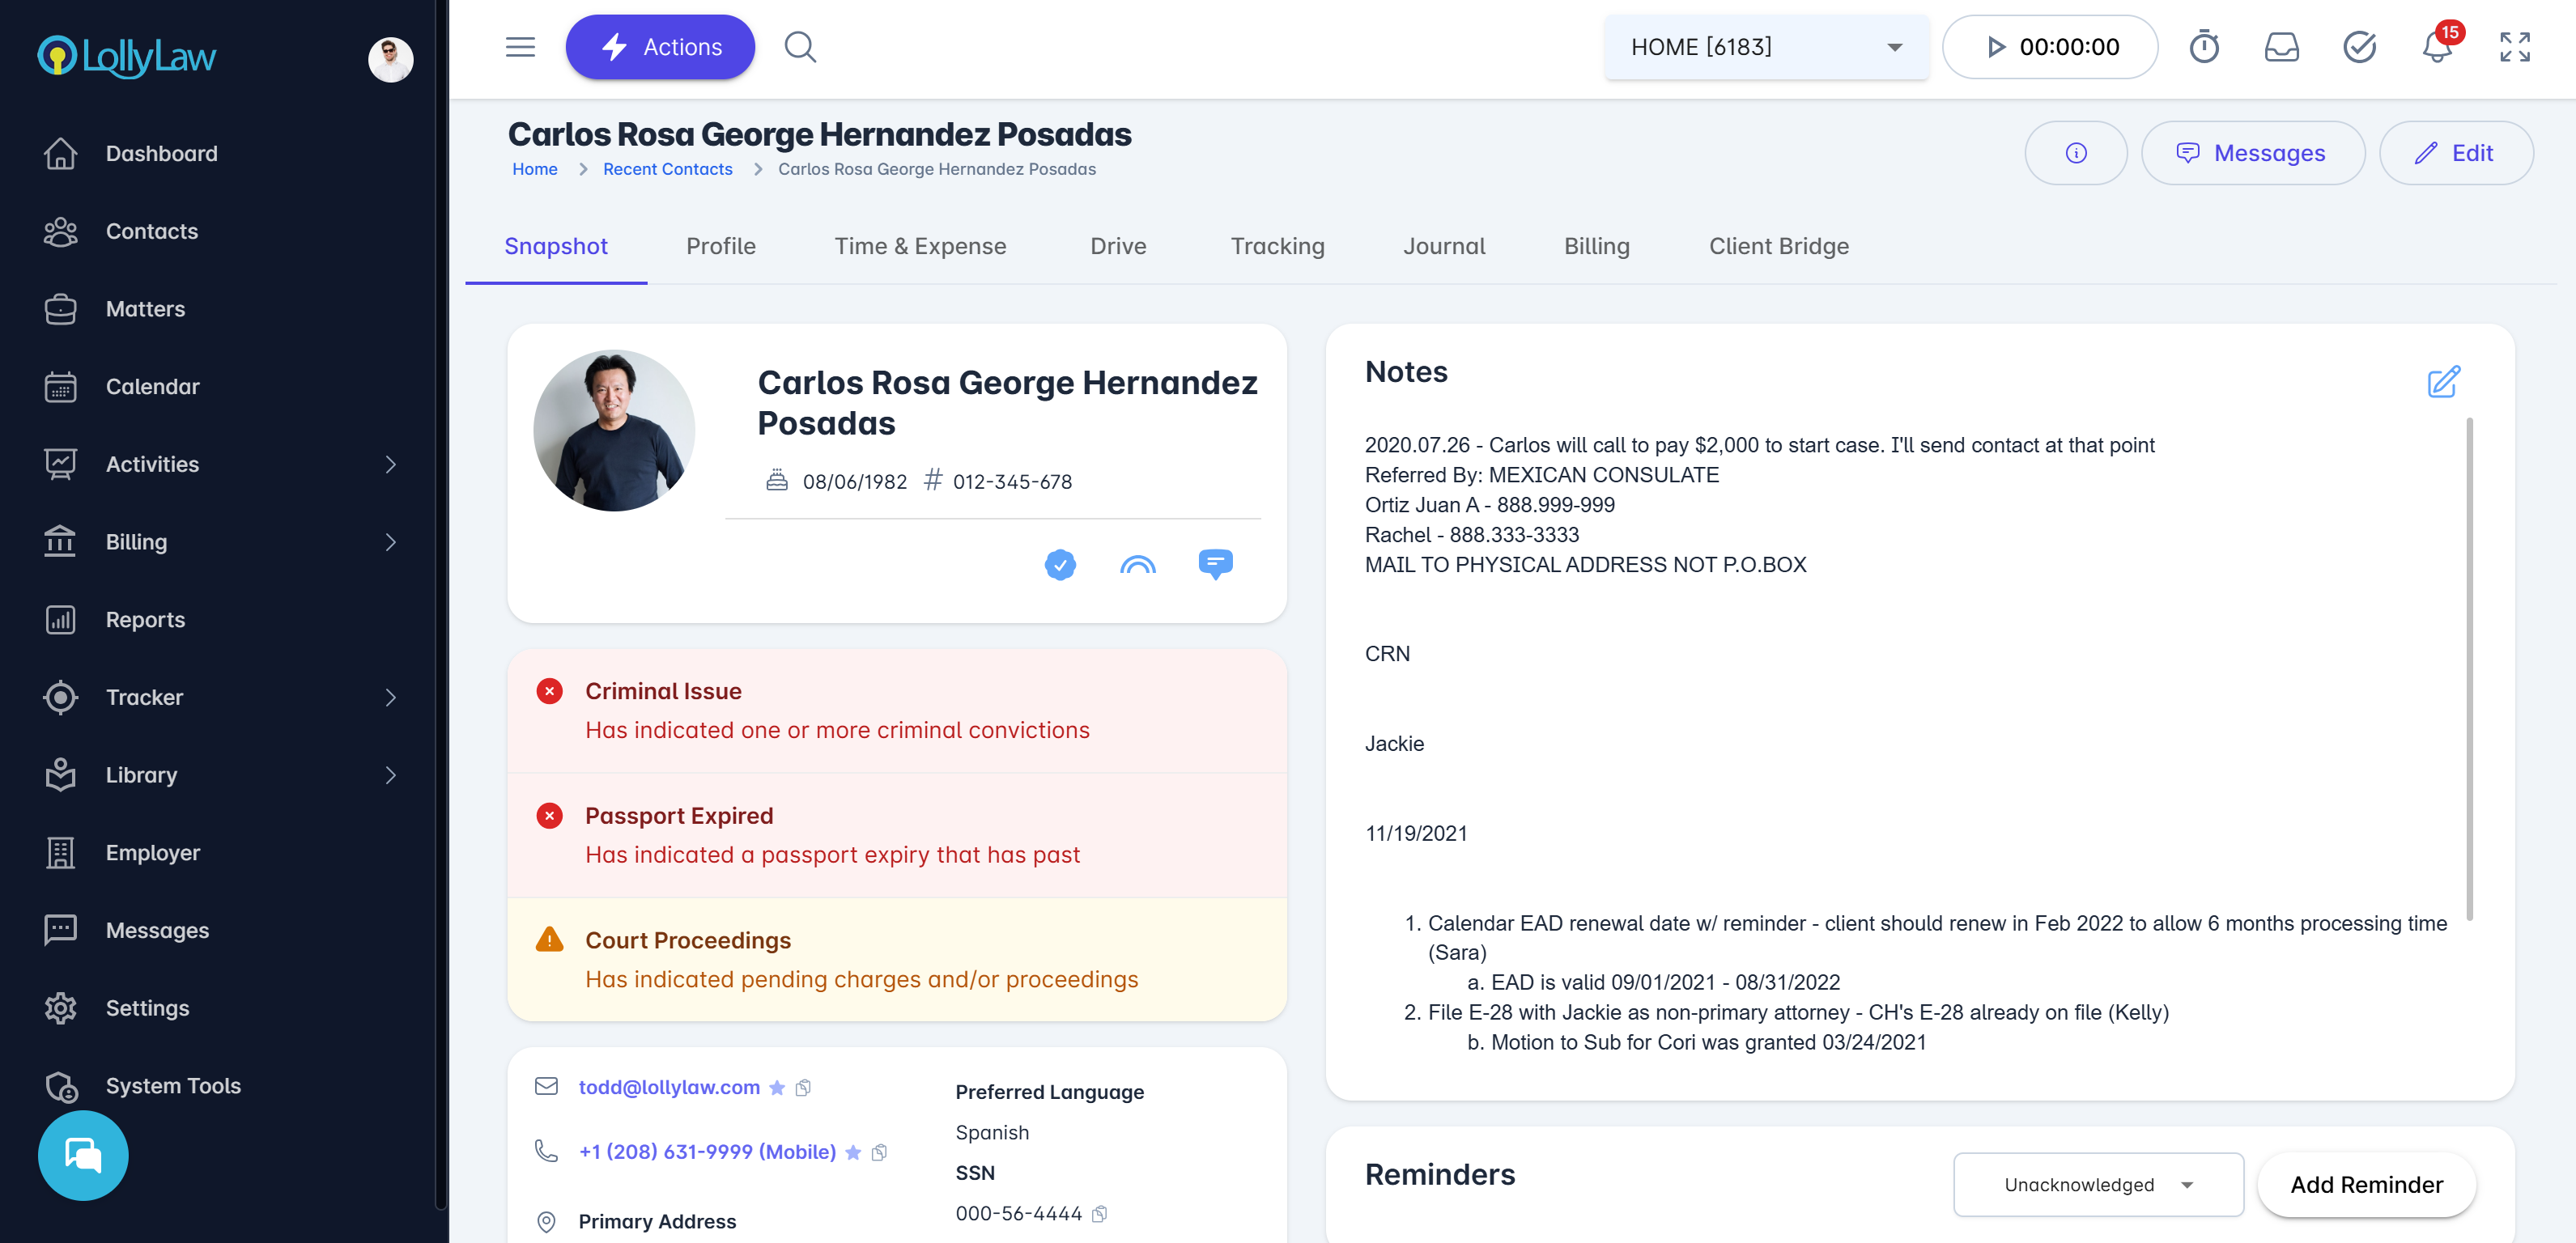Open the inbox tray icon
The image size is (2576, 1243).
(2281, 47)
